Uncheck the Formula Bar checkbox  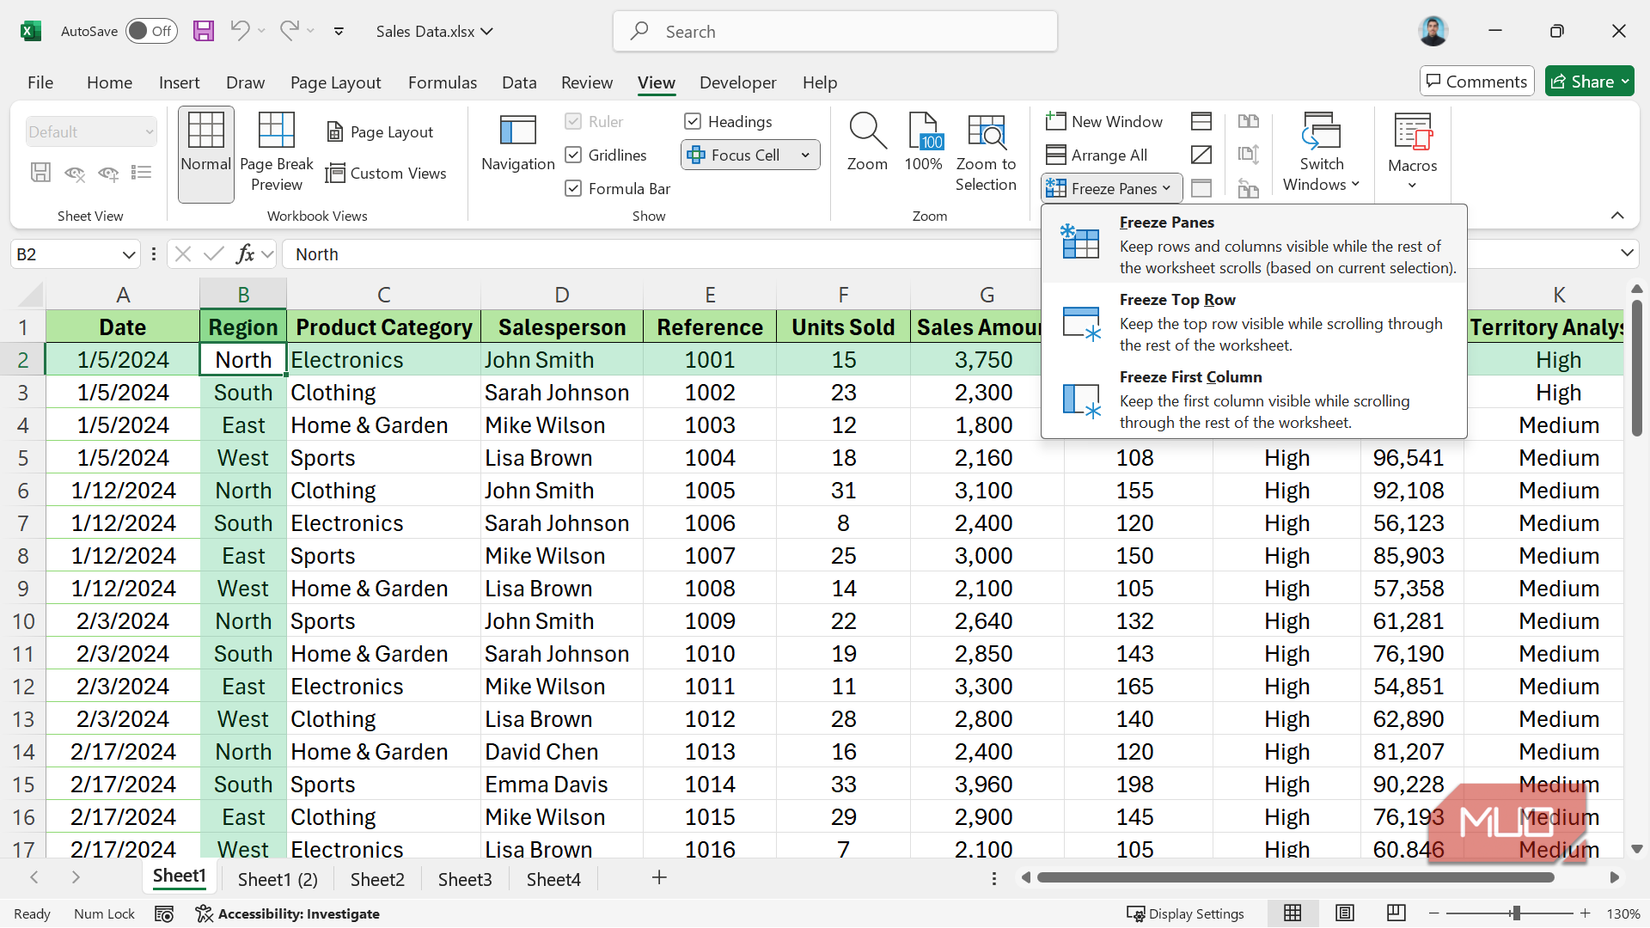tap(573, 188)
